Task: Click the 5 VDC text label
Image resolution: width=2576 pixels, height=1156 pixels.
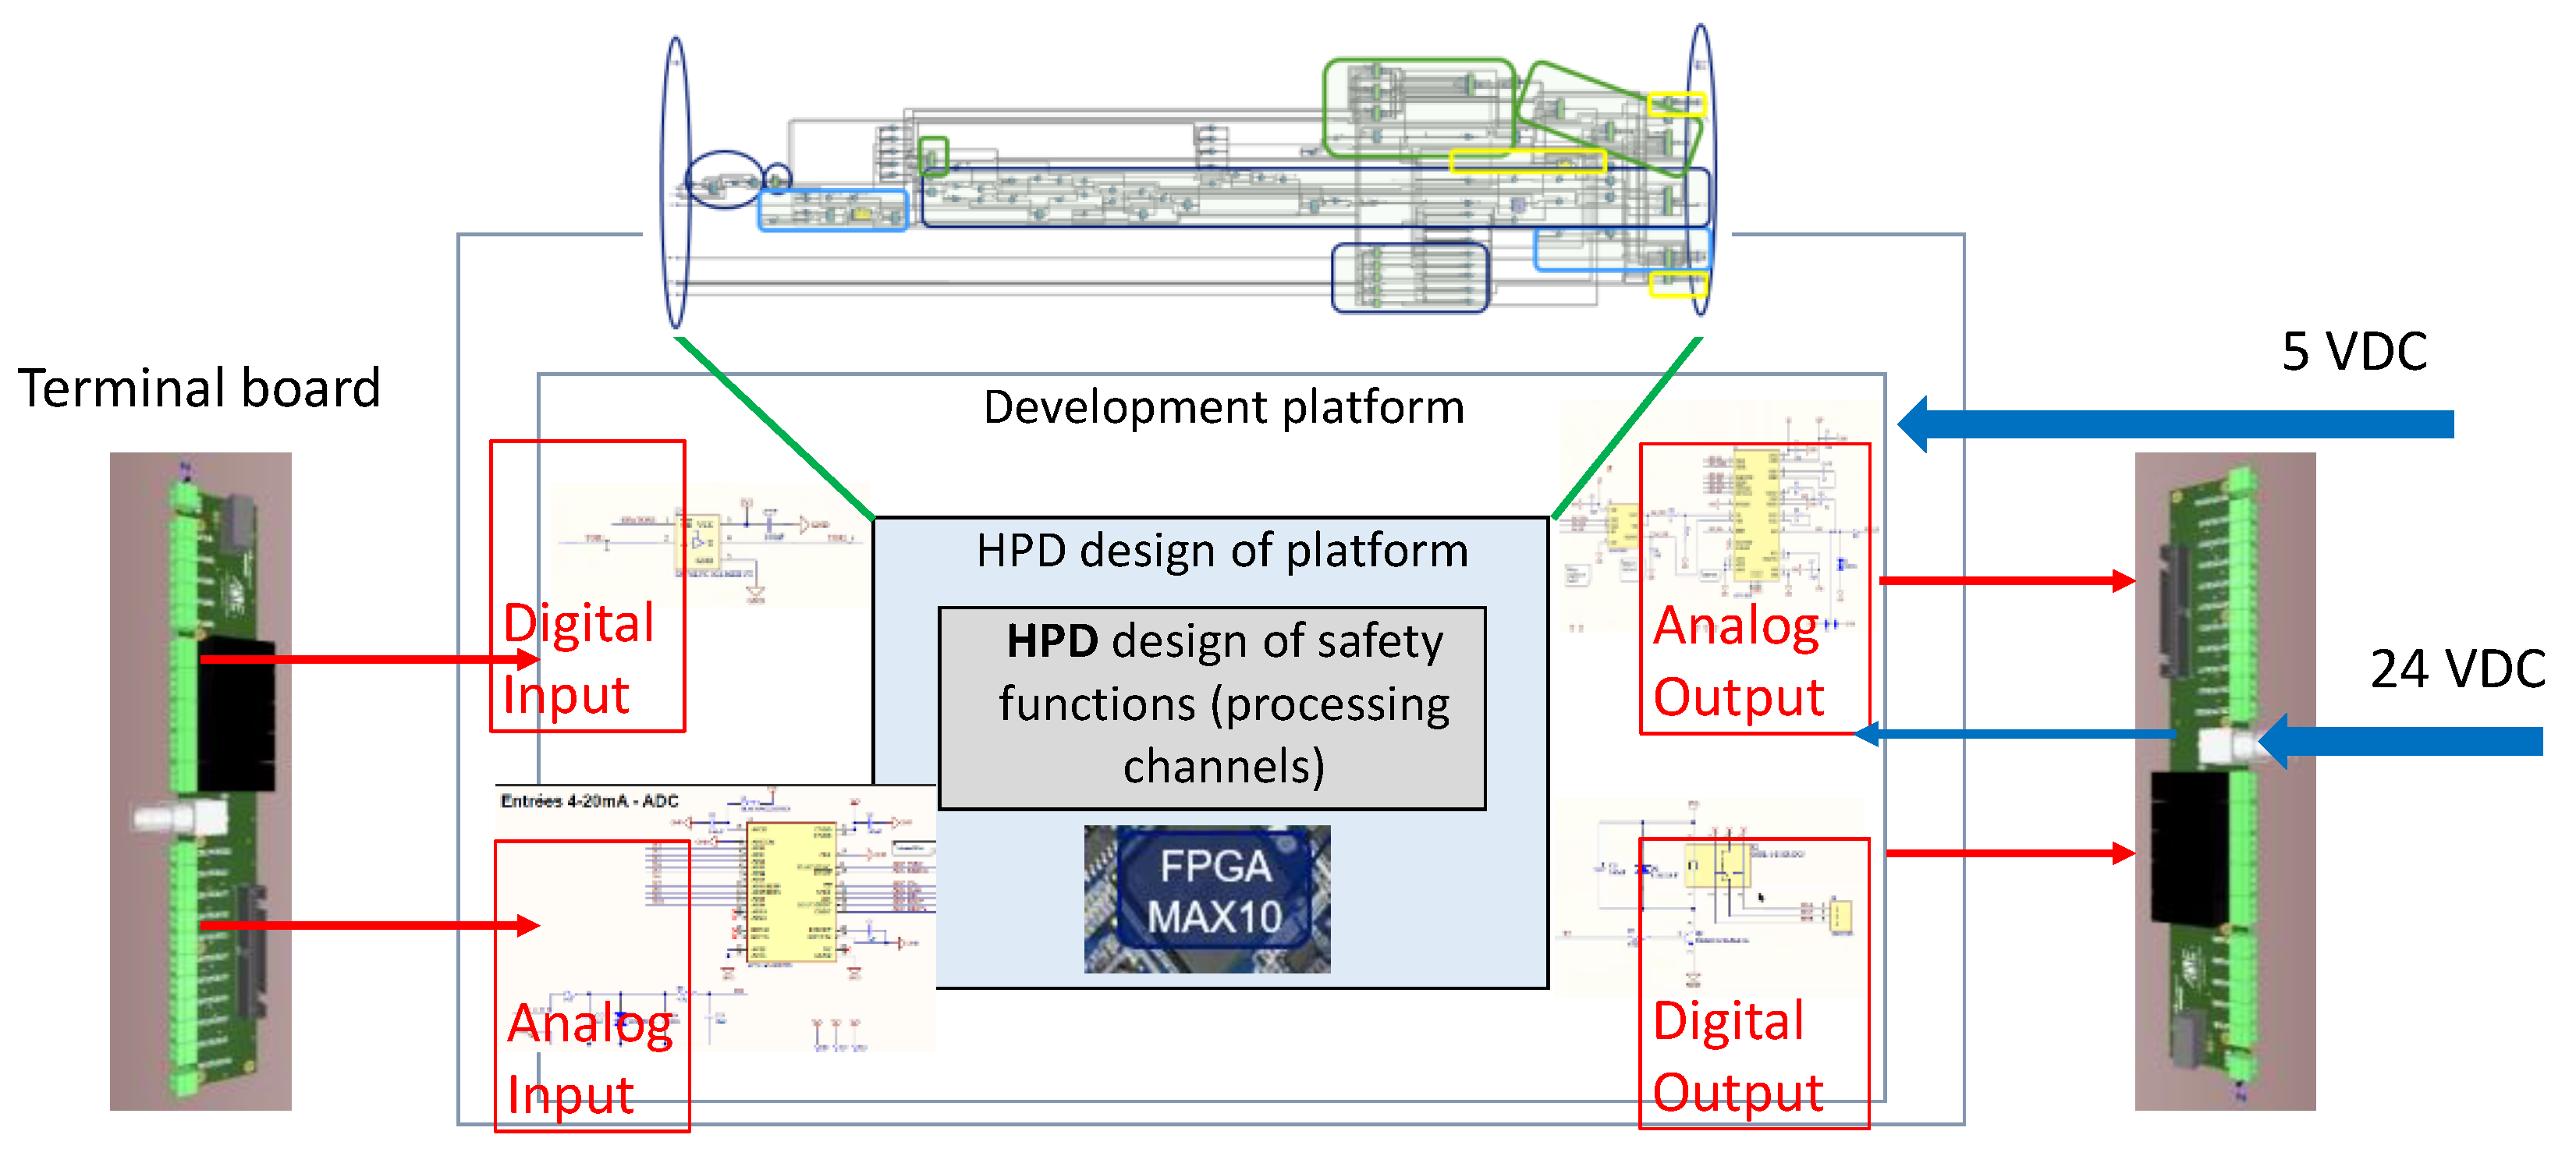Action: [x=2354, y=352]
